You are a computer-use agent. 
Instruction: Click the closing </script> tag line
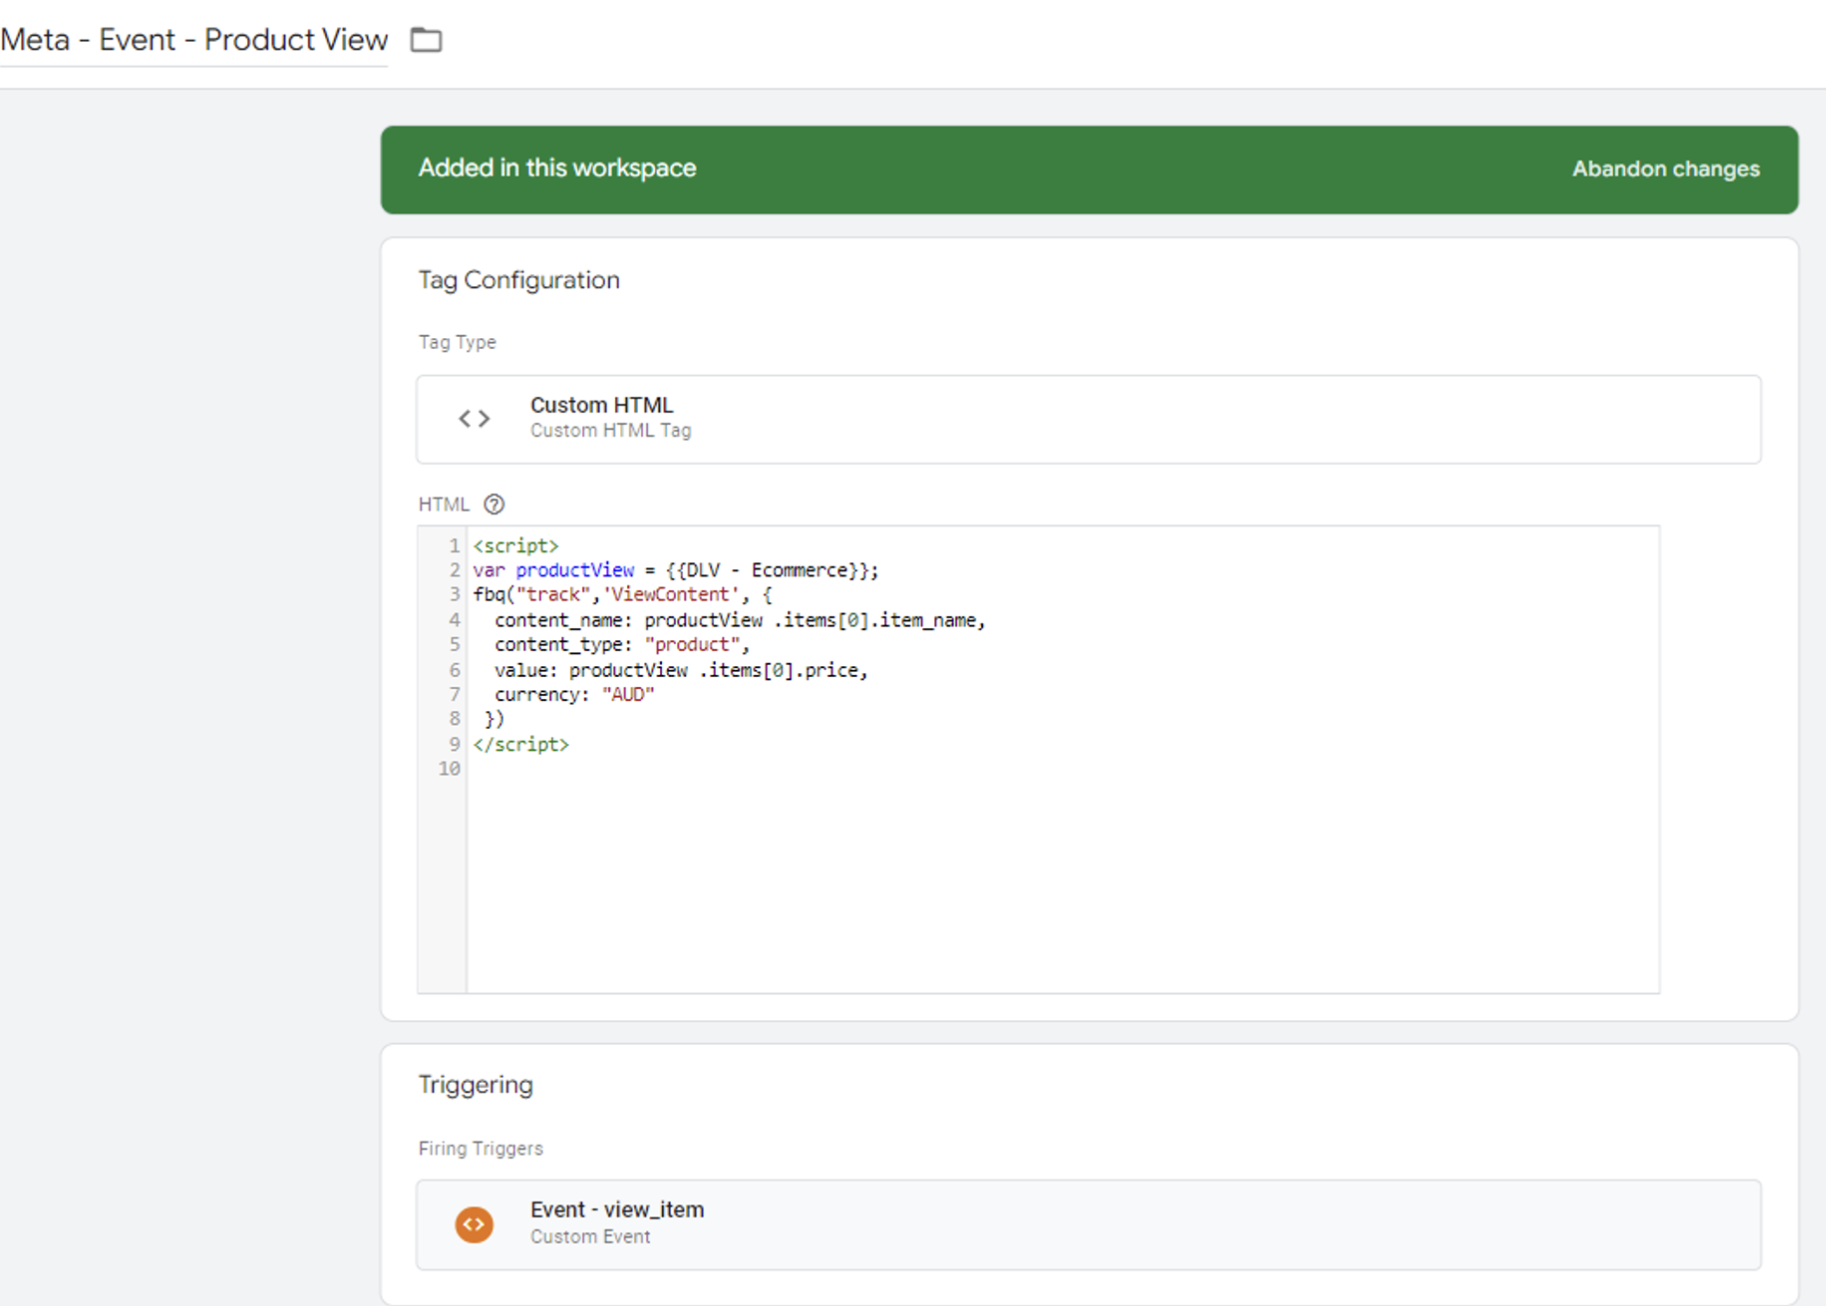point(521,745)
